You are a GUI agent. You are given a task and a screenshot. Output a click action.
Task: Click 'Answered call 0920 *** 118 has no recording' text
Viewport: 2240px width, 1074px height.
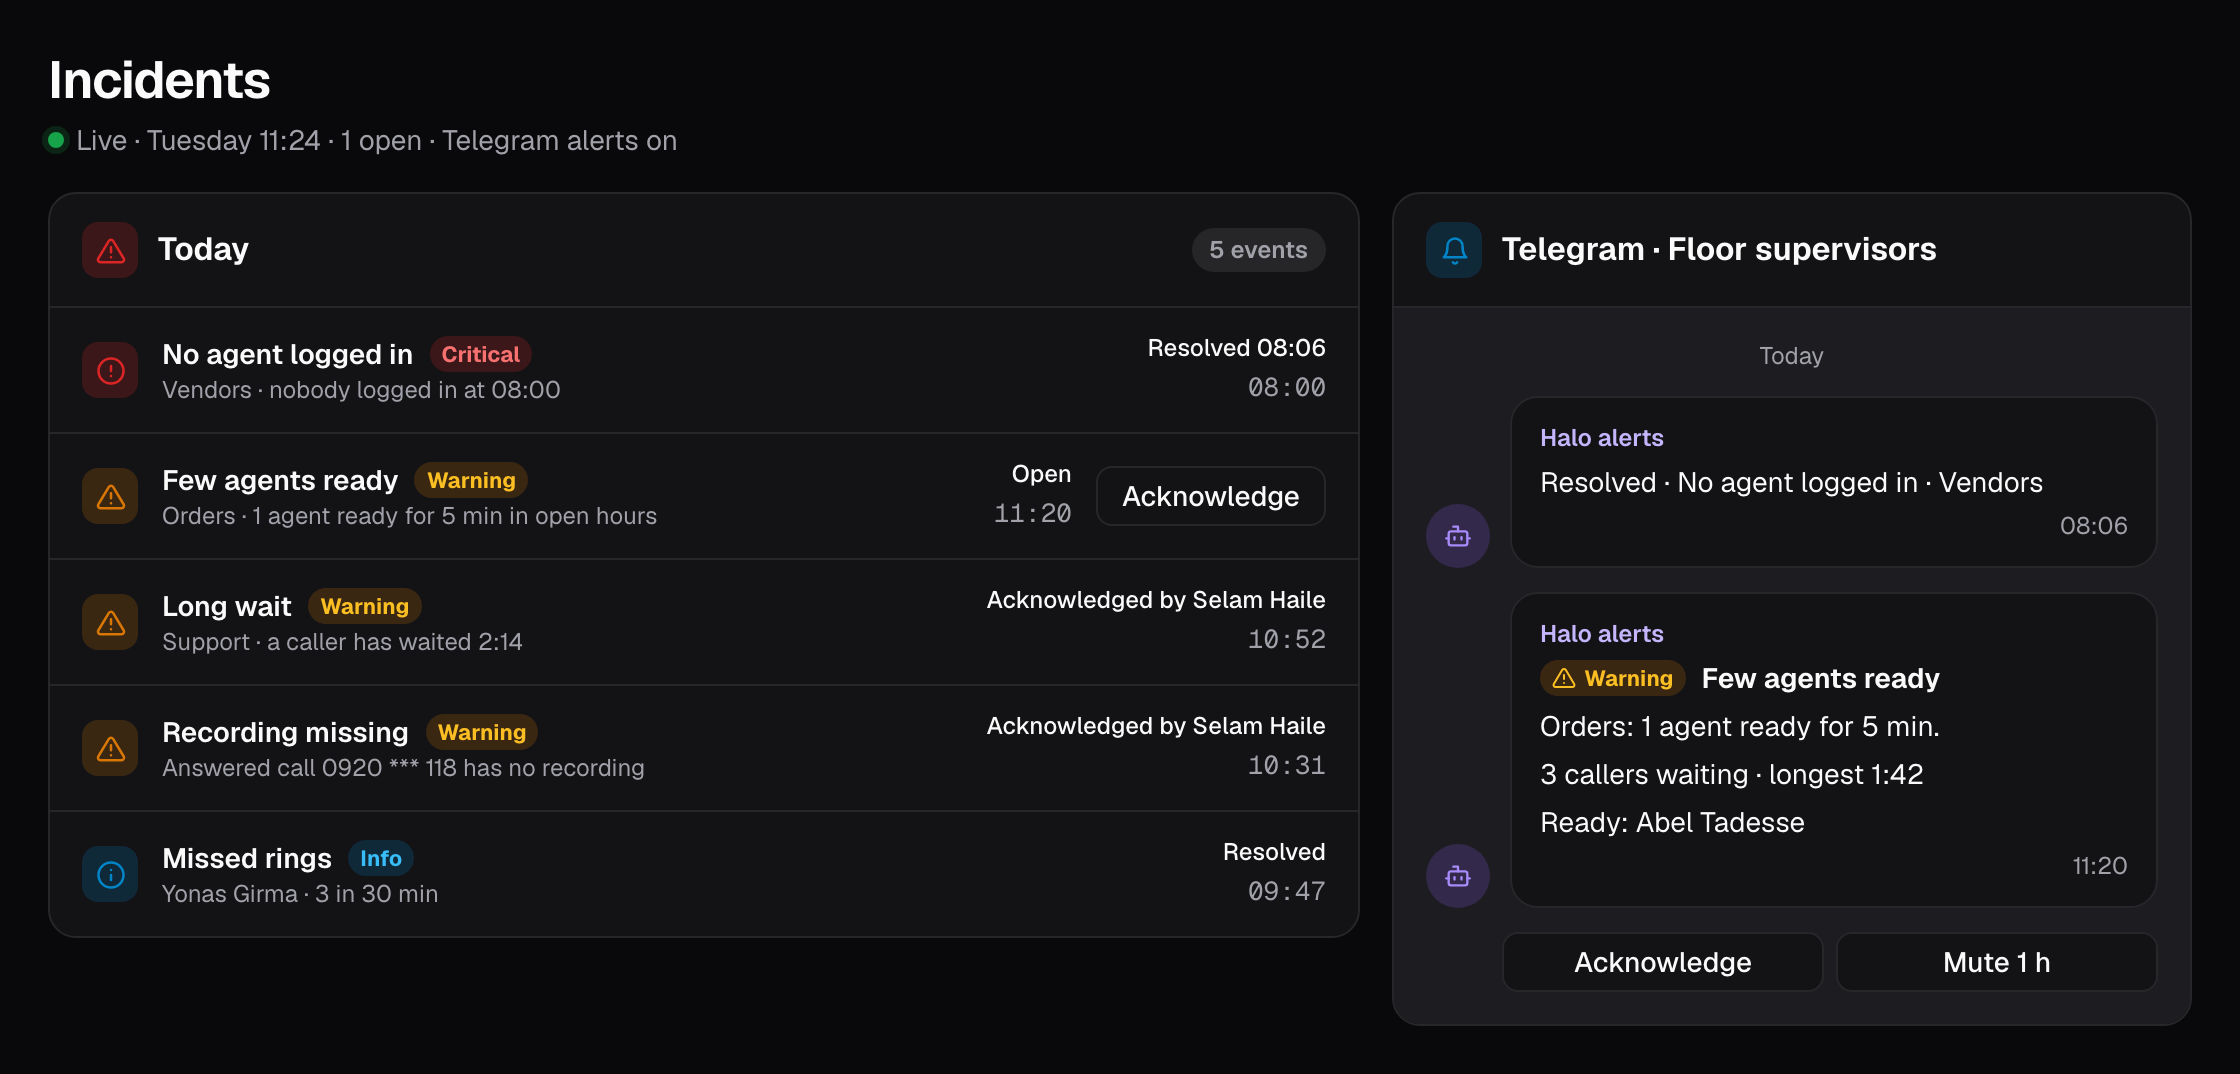[403, 768]
